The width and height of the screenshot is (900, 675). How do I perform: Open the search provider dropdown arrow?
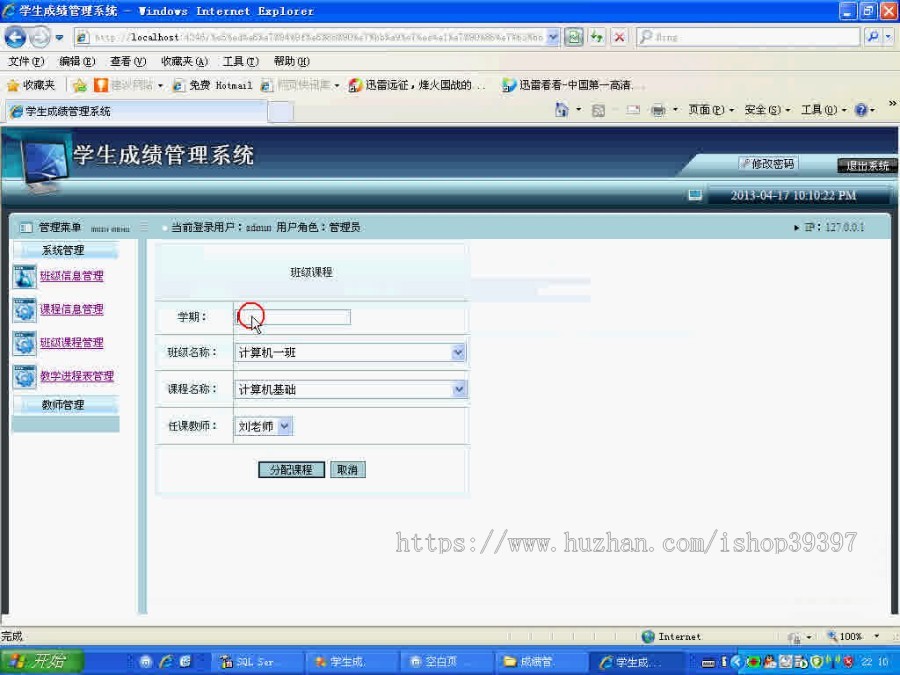tap(888, 37)
